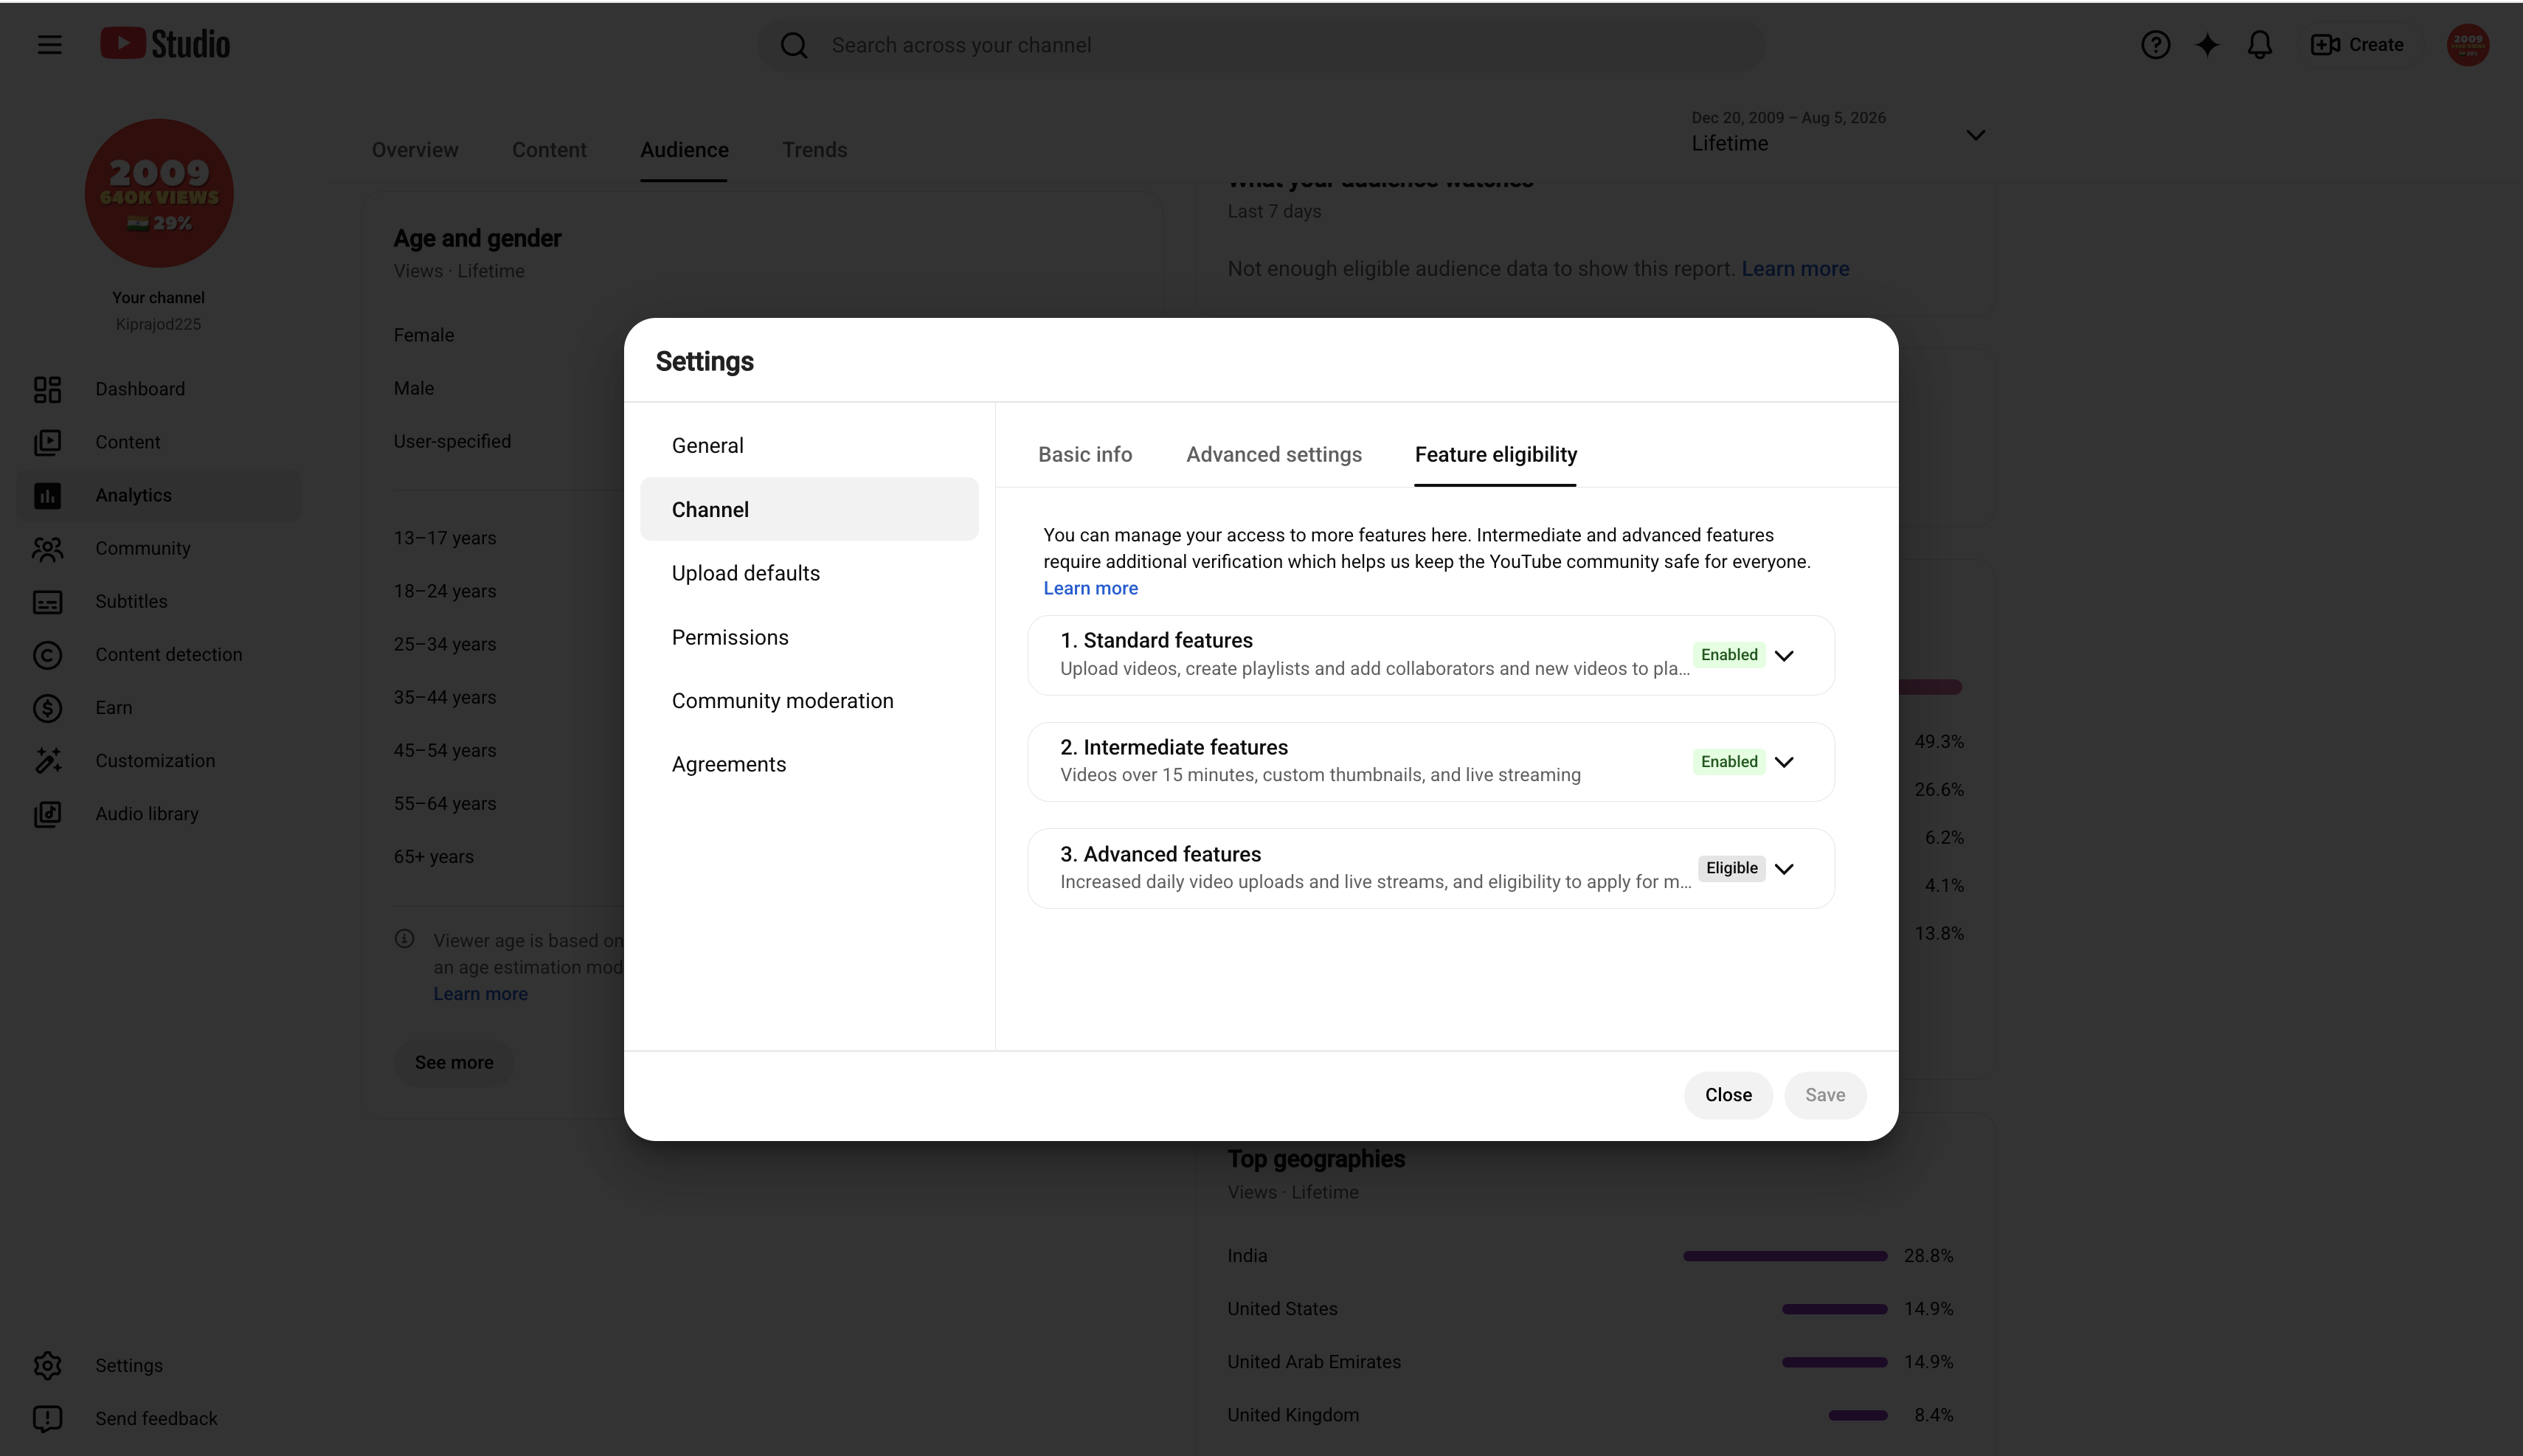
Task: Switch to the Basic info tab
Action: [x=1085, y=455]
